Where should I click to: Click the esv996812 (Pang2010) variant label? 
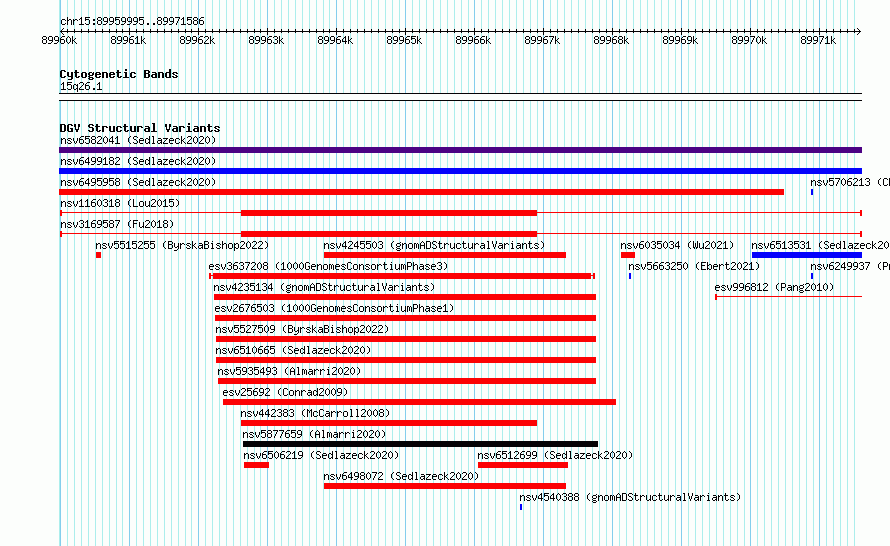tap(774, 287)
